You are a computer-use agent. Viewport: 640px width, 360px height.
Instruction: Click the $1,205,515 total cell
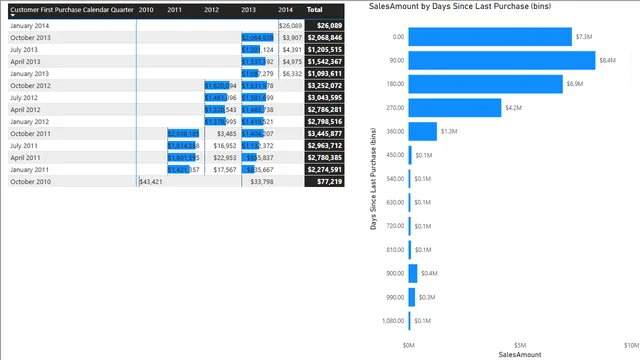(x=324, y=49)
